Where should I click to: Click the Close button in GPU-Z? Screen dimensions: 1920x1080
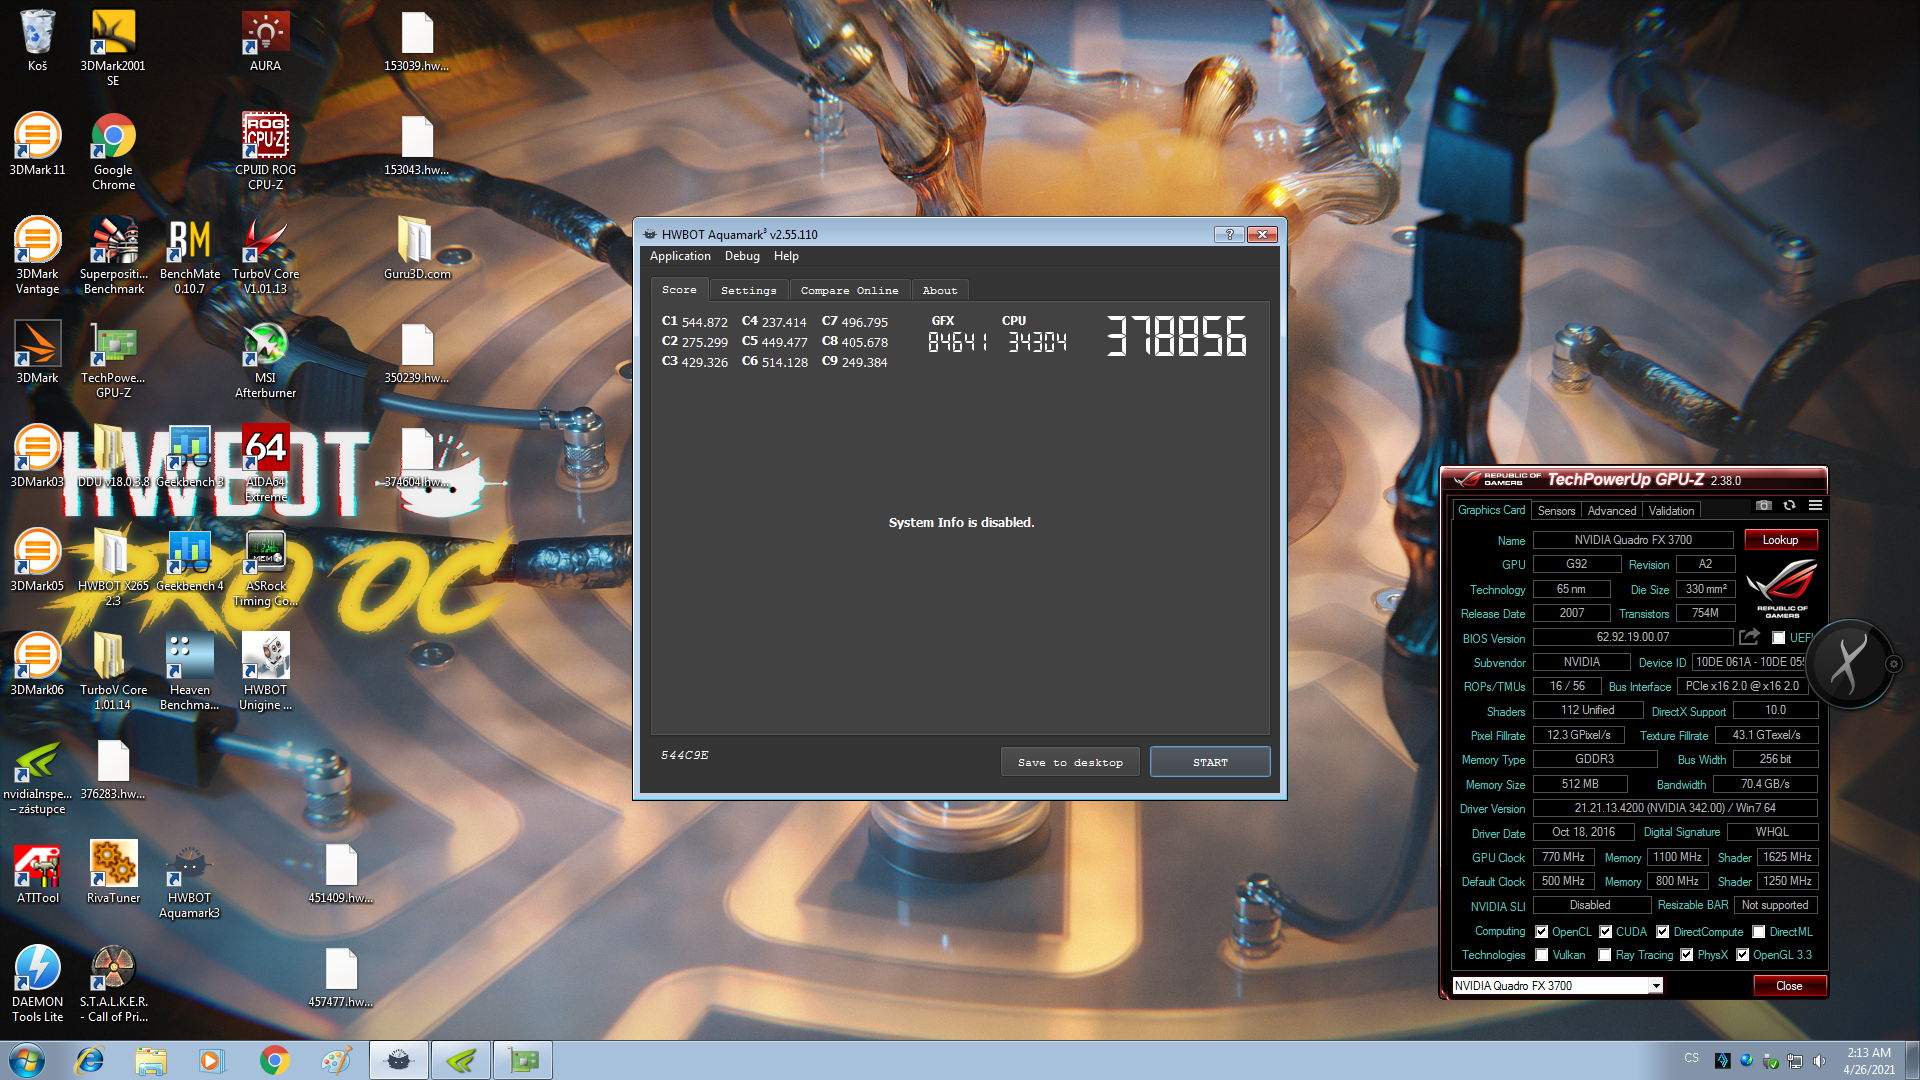tap(1789, 986)
